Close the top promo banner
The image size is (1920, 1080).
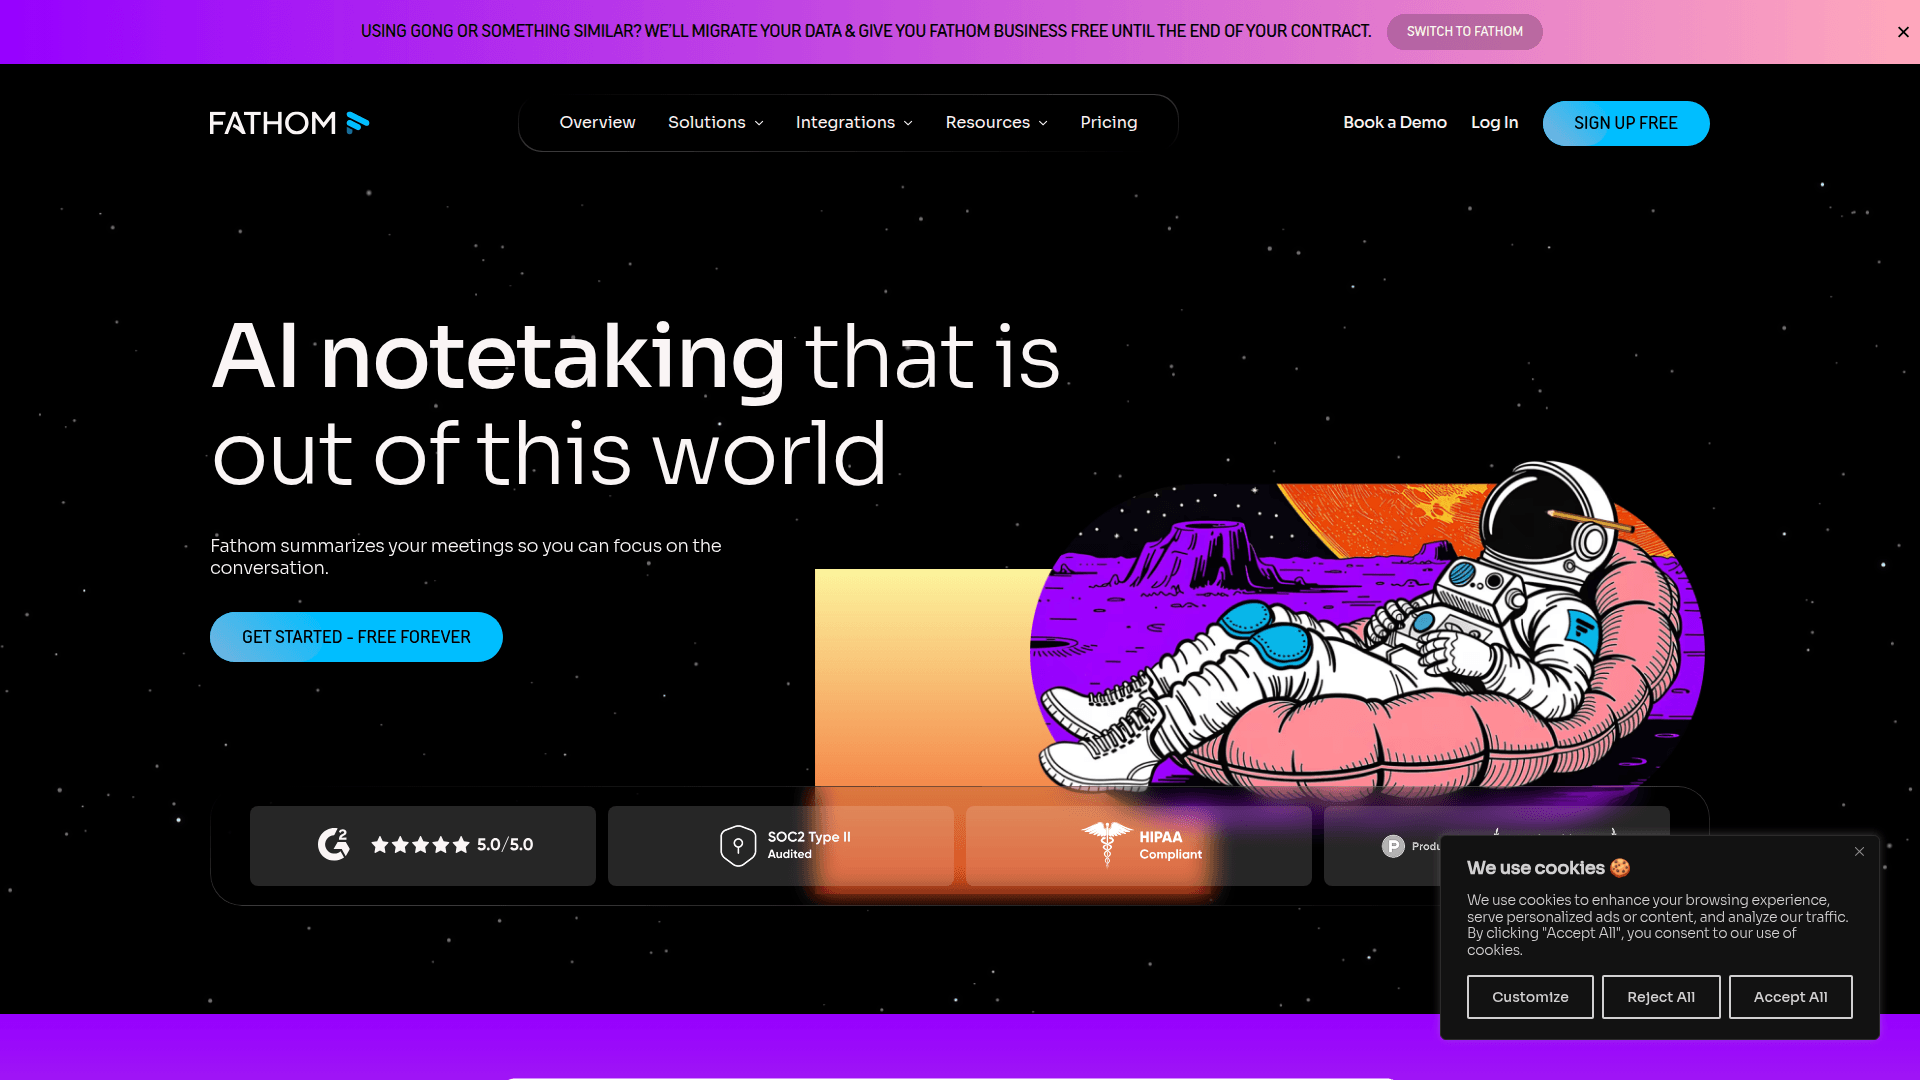click(1902, 32)
